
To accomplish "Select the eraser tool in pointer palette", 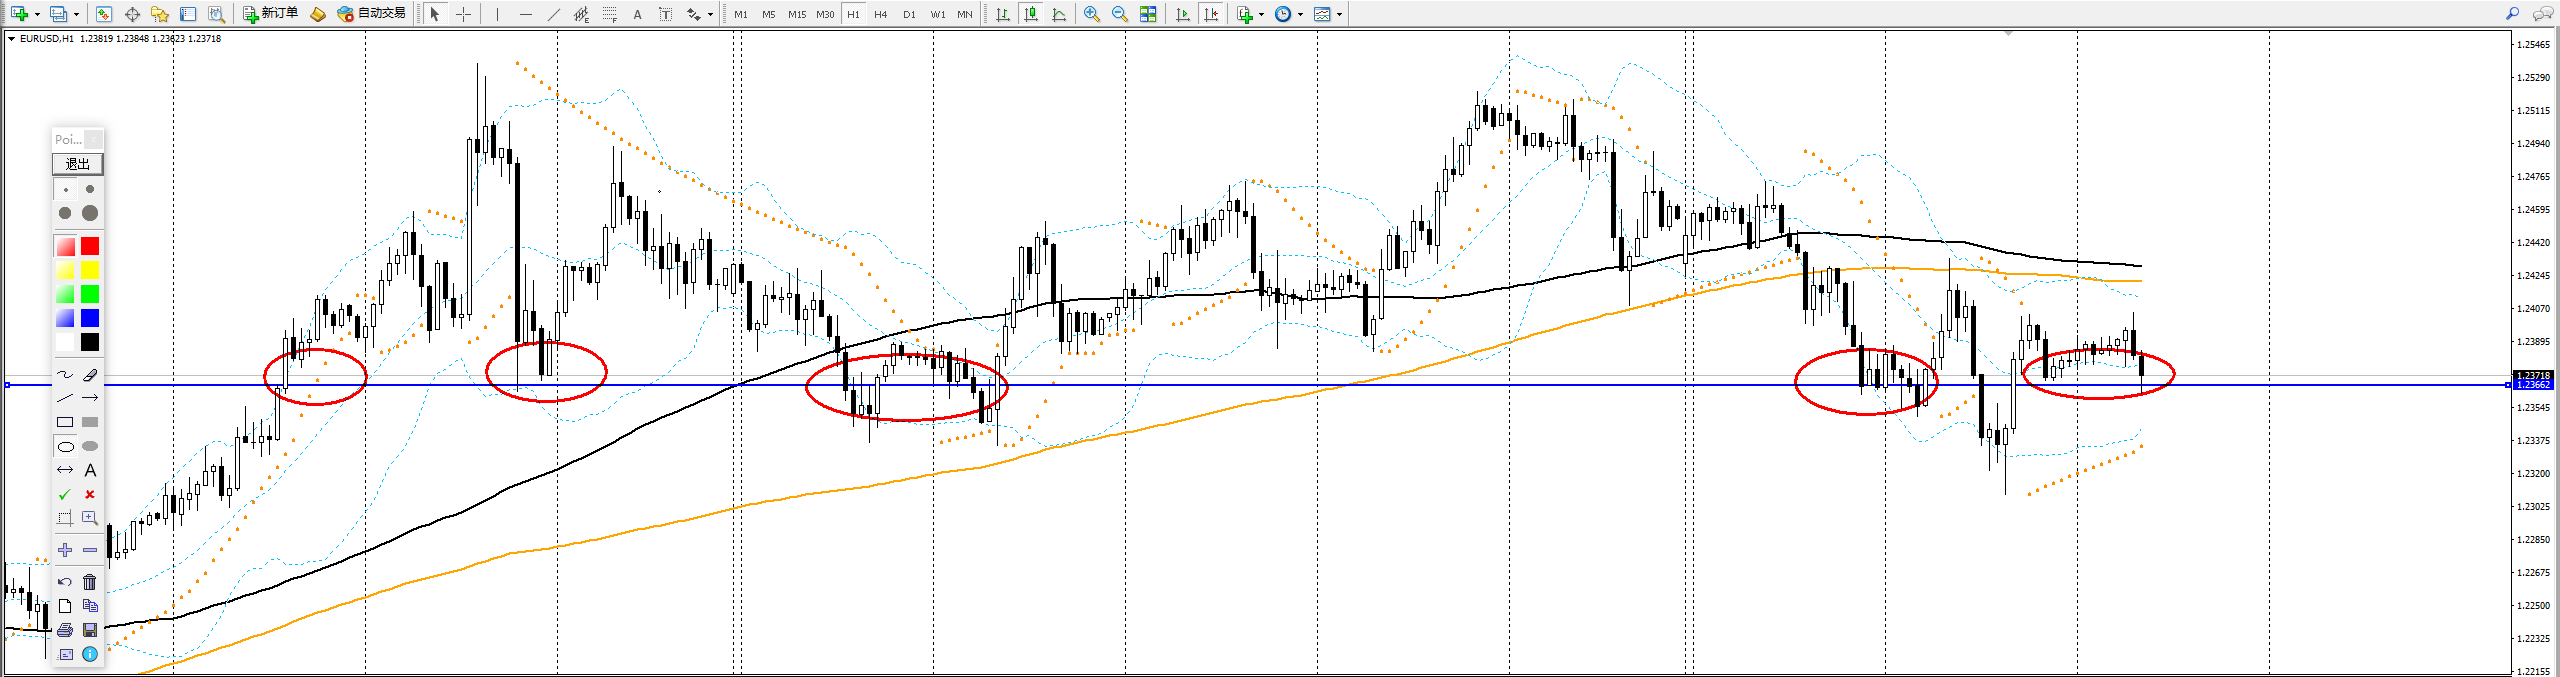I will [x=90, y=375].
